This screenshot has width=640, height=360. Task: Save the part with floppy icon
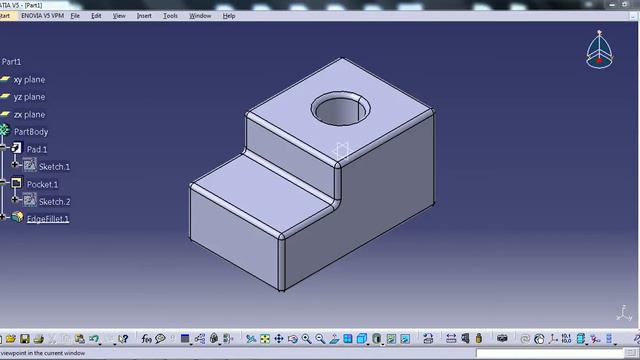pyautogui.click(x=25, y=338)
